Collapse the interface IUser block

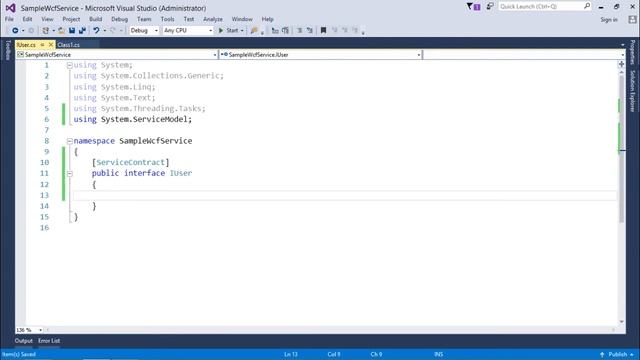(69, 173)
